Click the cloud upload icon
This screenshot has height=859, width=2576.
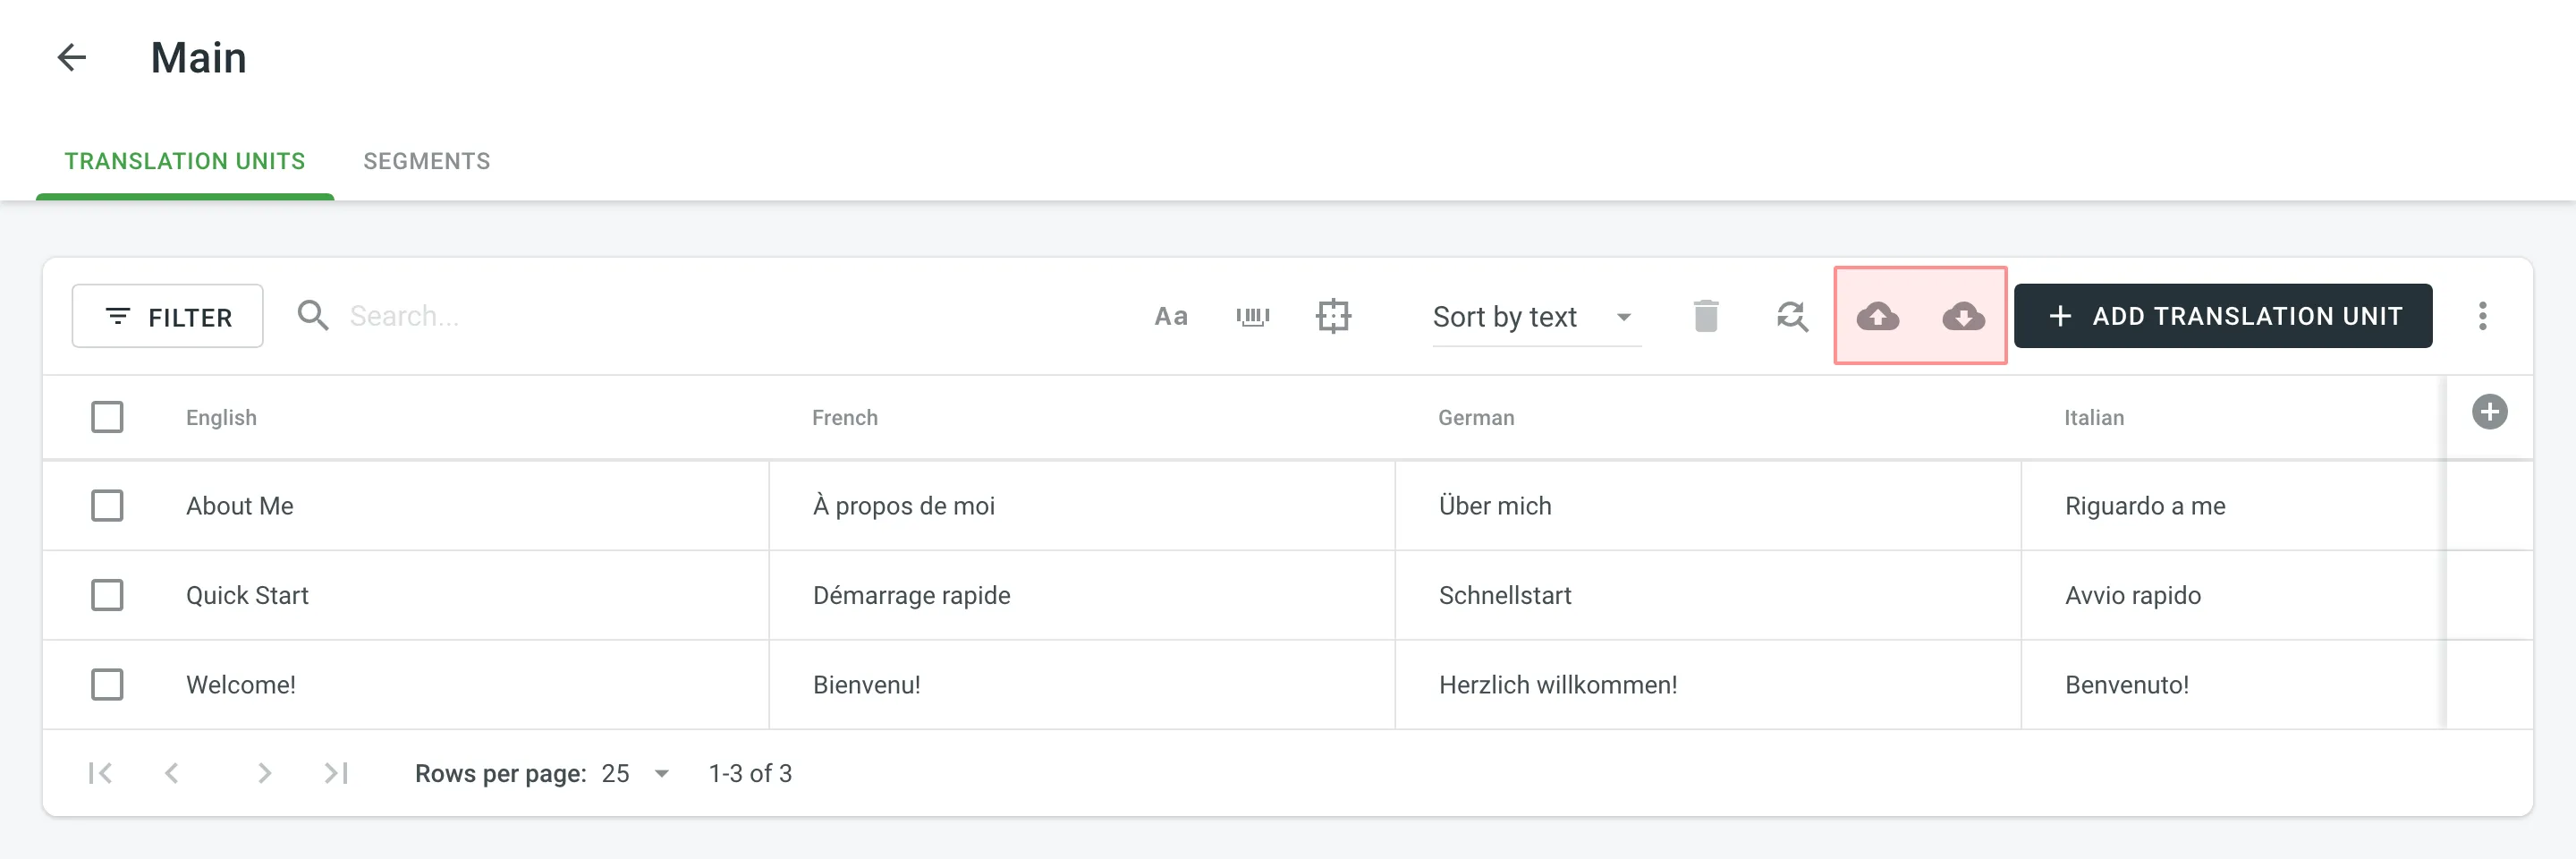point(1878,317)
